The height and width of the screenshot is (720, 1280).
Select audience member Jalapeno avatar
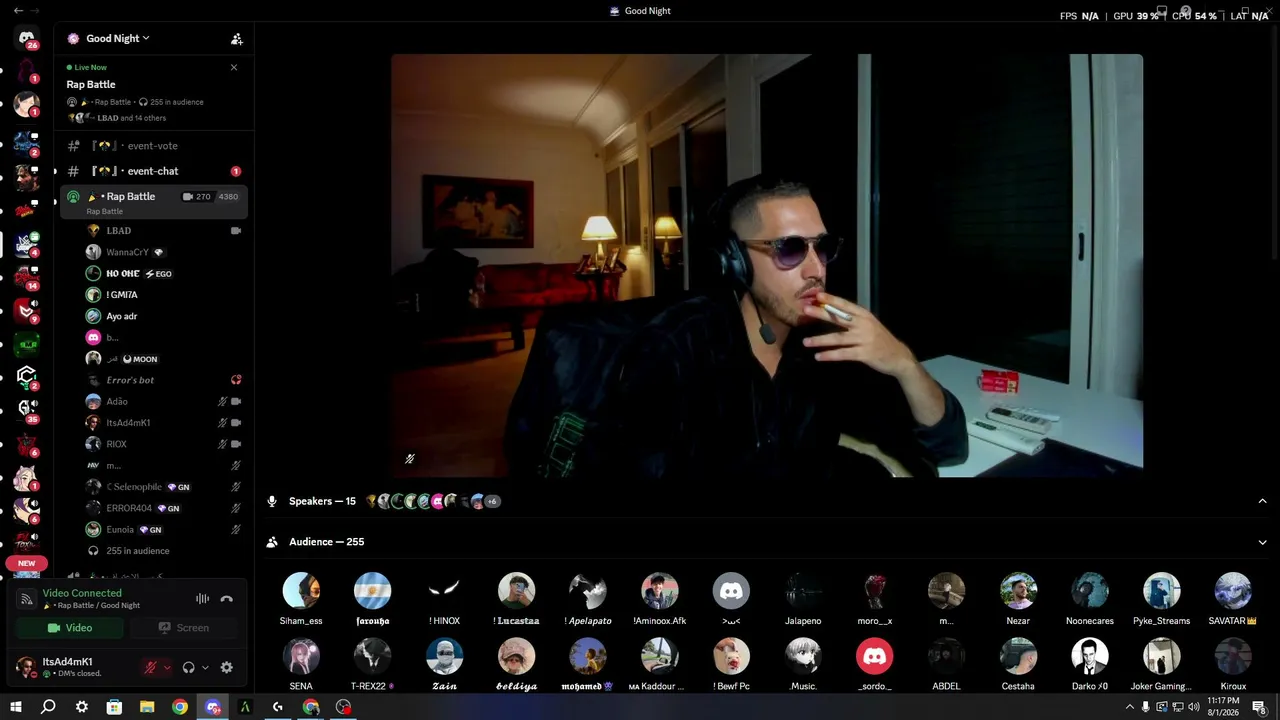[803, 590]
